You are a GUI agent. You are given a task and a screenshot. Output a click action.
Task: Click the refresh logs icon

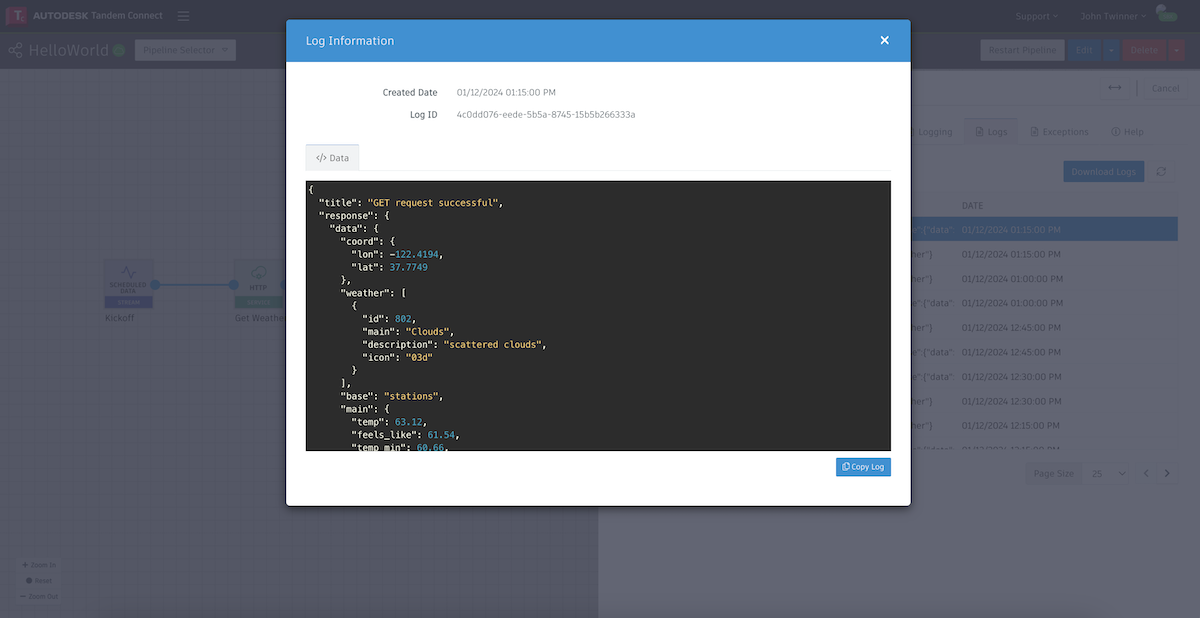(x=1161, y=172)
